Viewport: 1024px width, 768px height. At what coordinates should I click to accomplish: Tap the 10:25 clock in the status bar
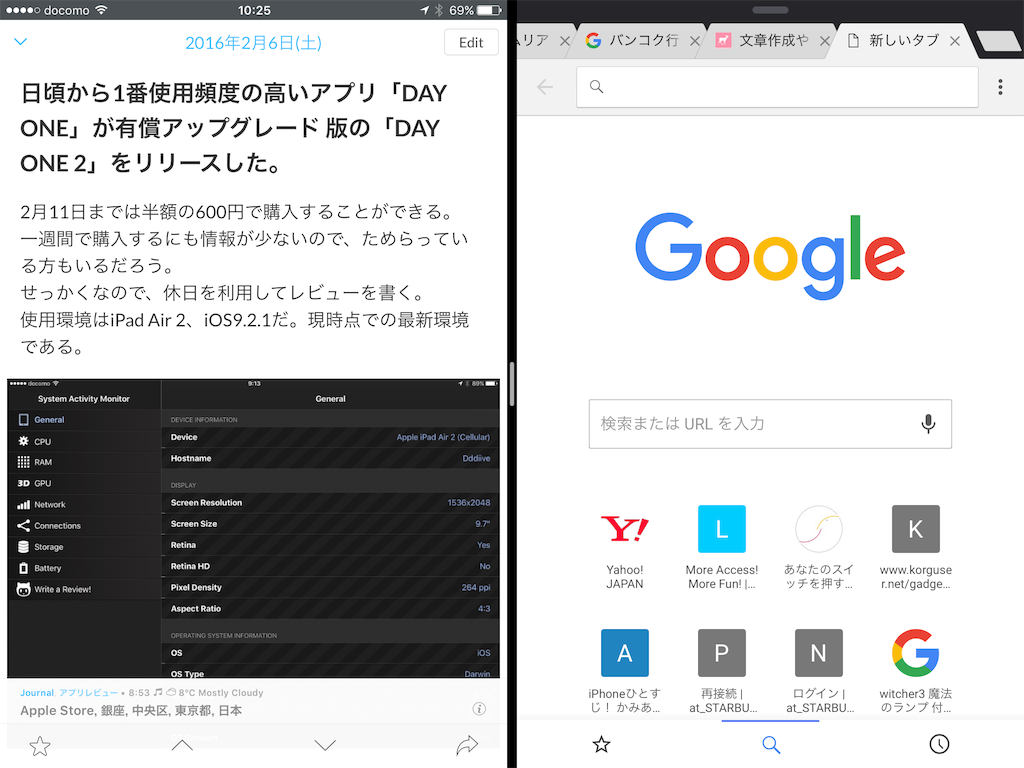(253, 10)
